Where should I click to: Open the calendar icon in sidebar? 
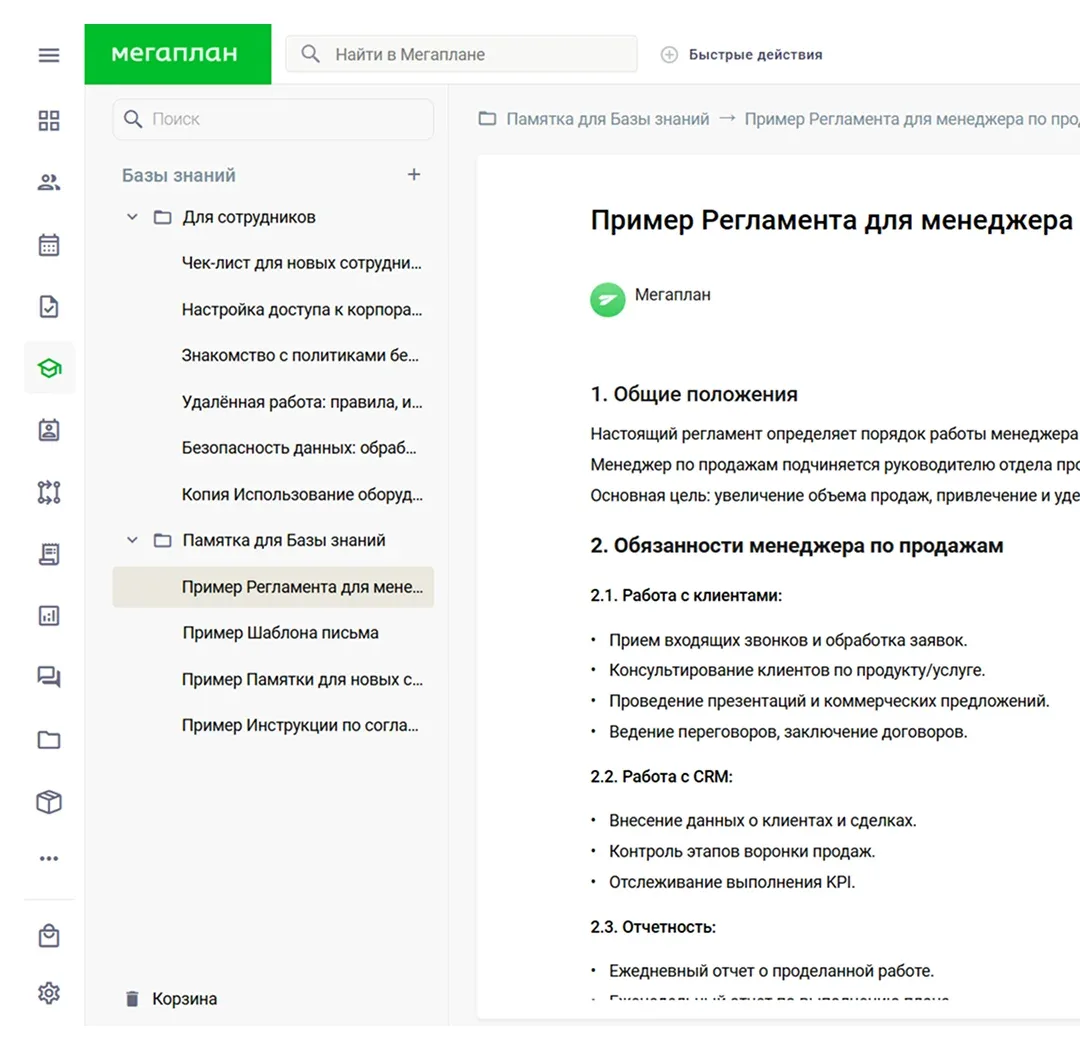coord(49,245)
